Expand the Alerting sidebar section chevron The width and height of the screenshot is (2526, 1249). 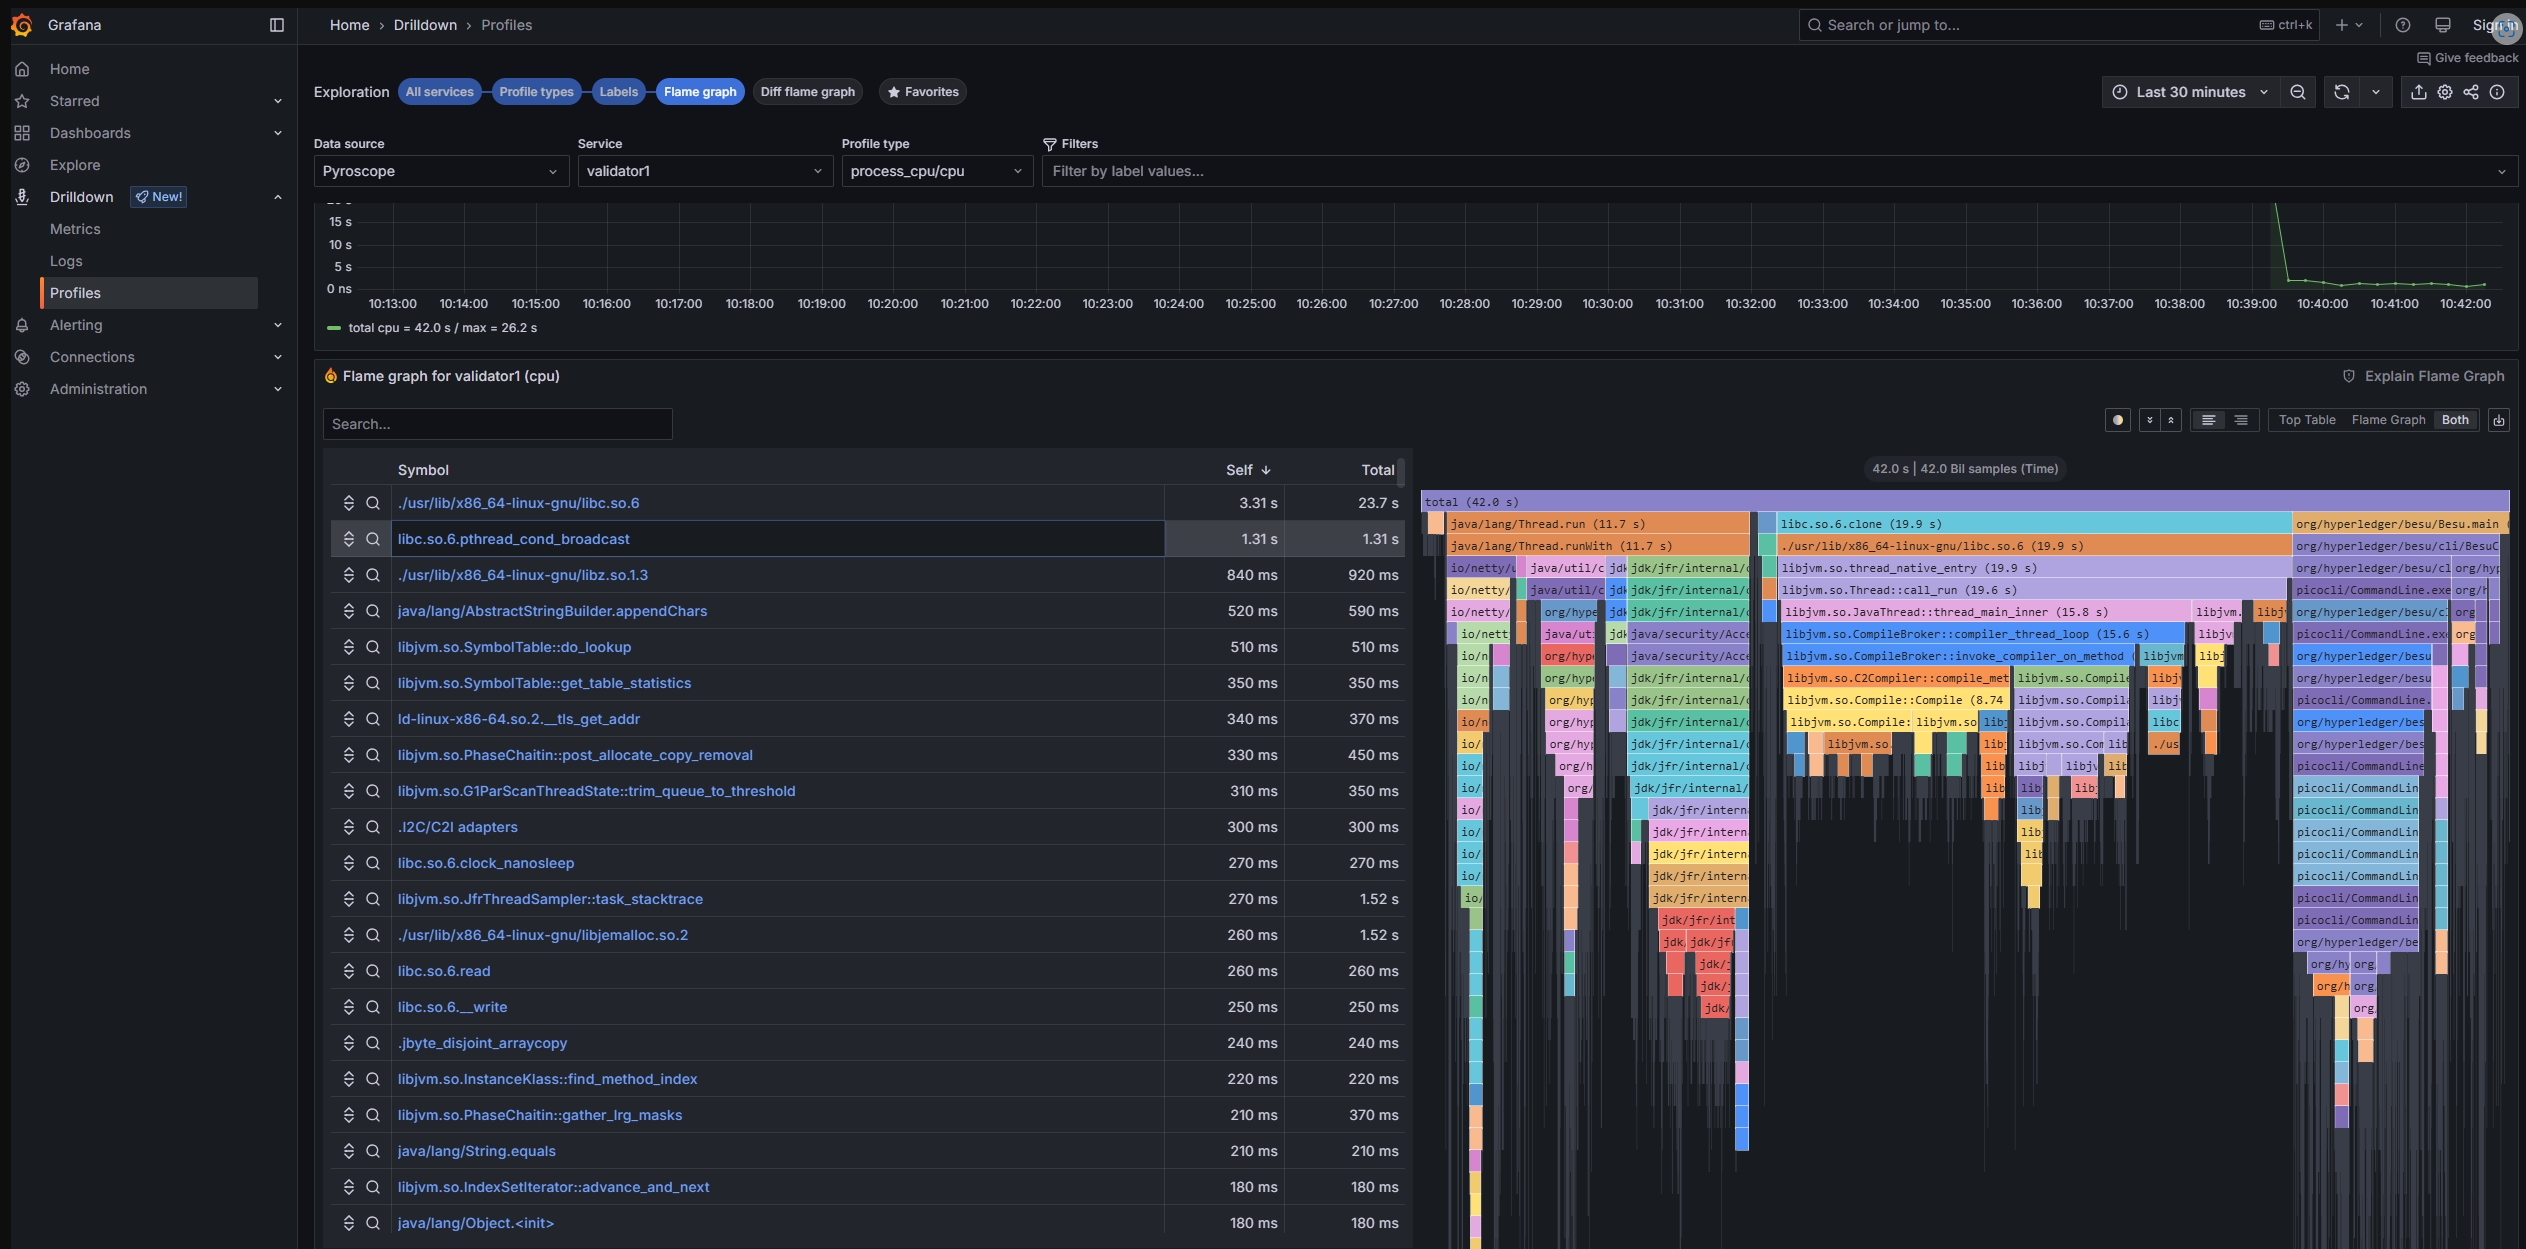pyautogui.click(x=278, y=325)
